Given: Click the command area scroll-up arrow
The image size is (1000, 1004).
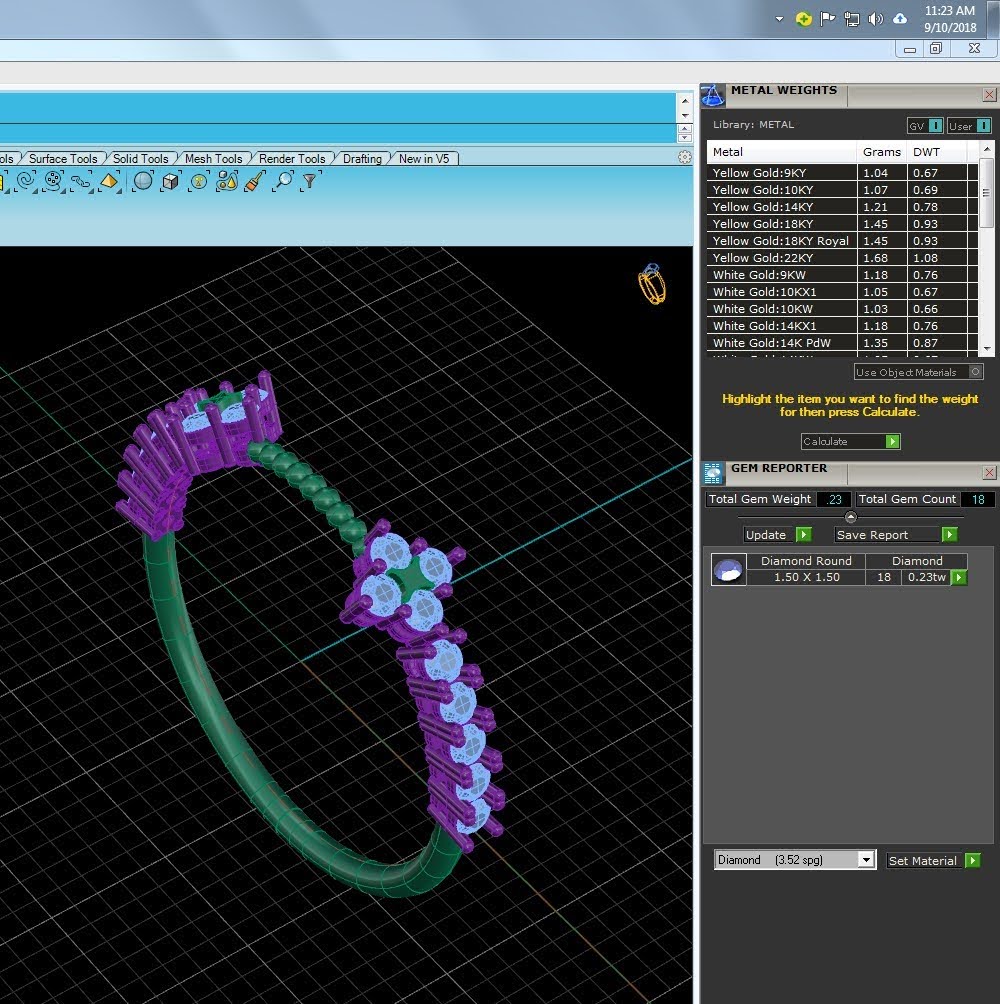Looking at the screenshot, I should (685, 101).
